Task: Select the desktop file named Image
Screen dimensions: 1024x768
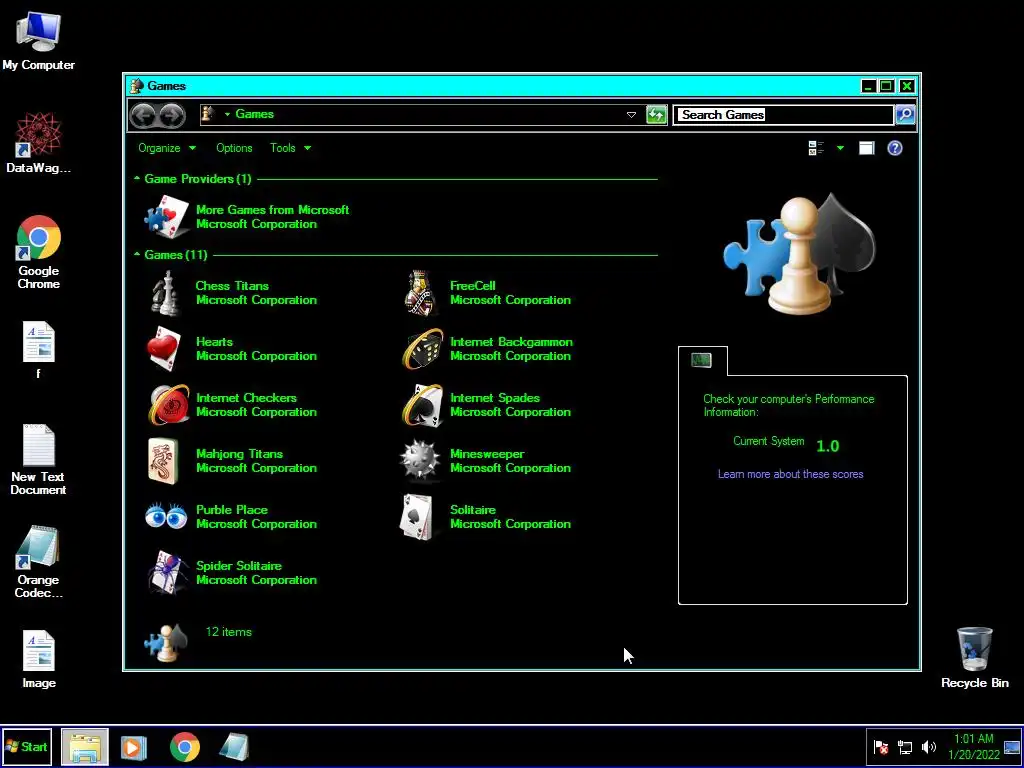Action: 39,660
